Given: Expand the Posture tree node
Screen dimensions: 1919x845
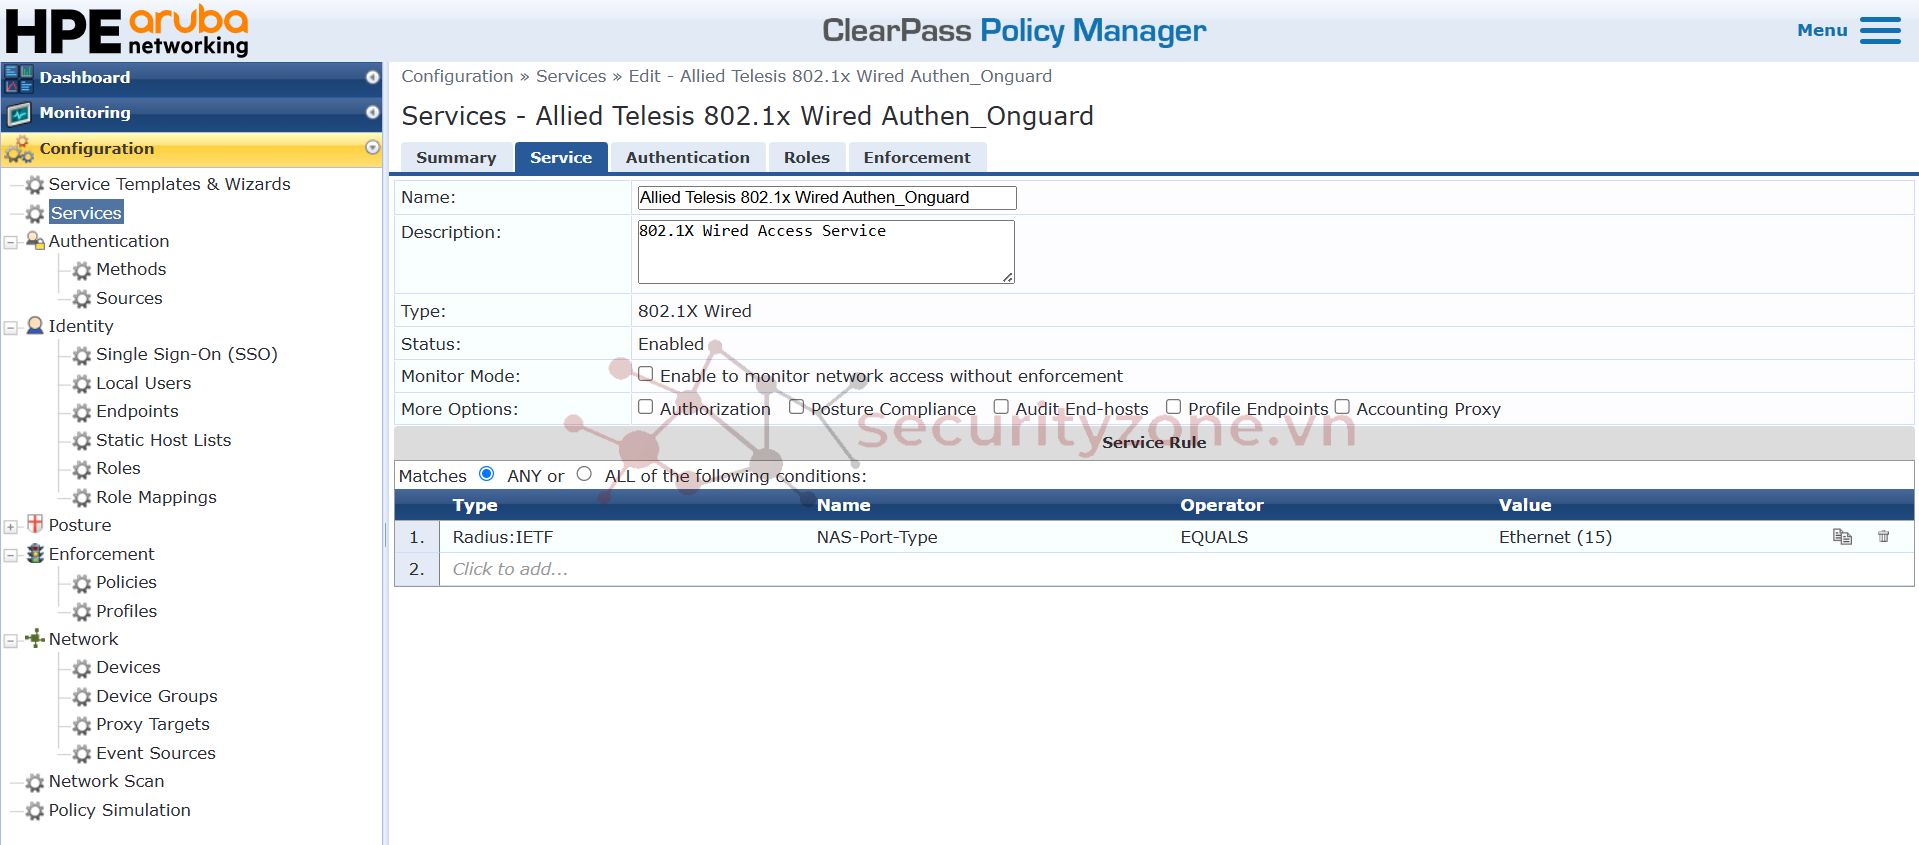Looking at the screenshot, I should click(x=11, y=526).
